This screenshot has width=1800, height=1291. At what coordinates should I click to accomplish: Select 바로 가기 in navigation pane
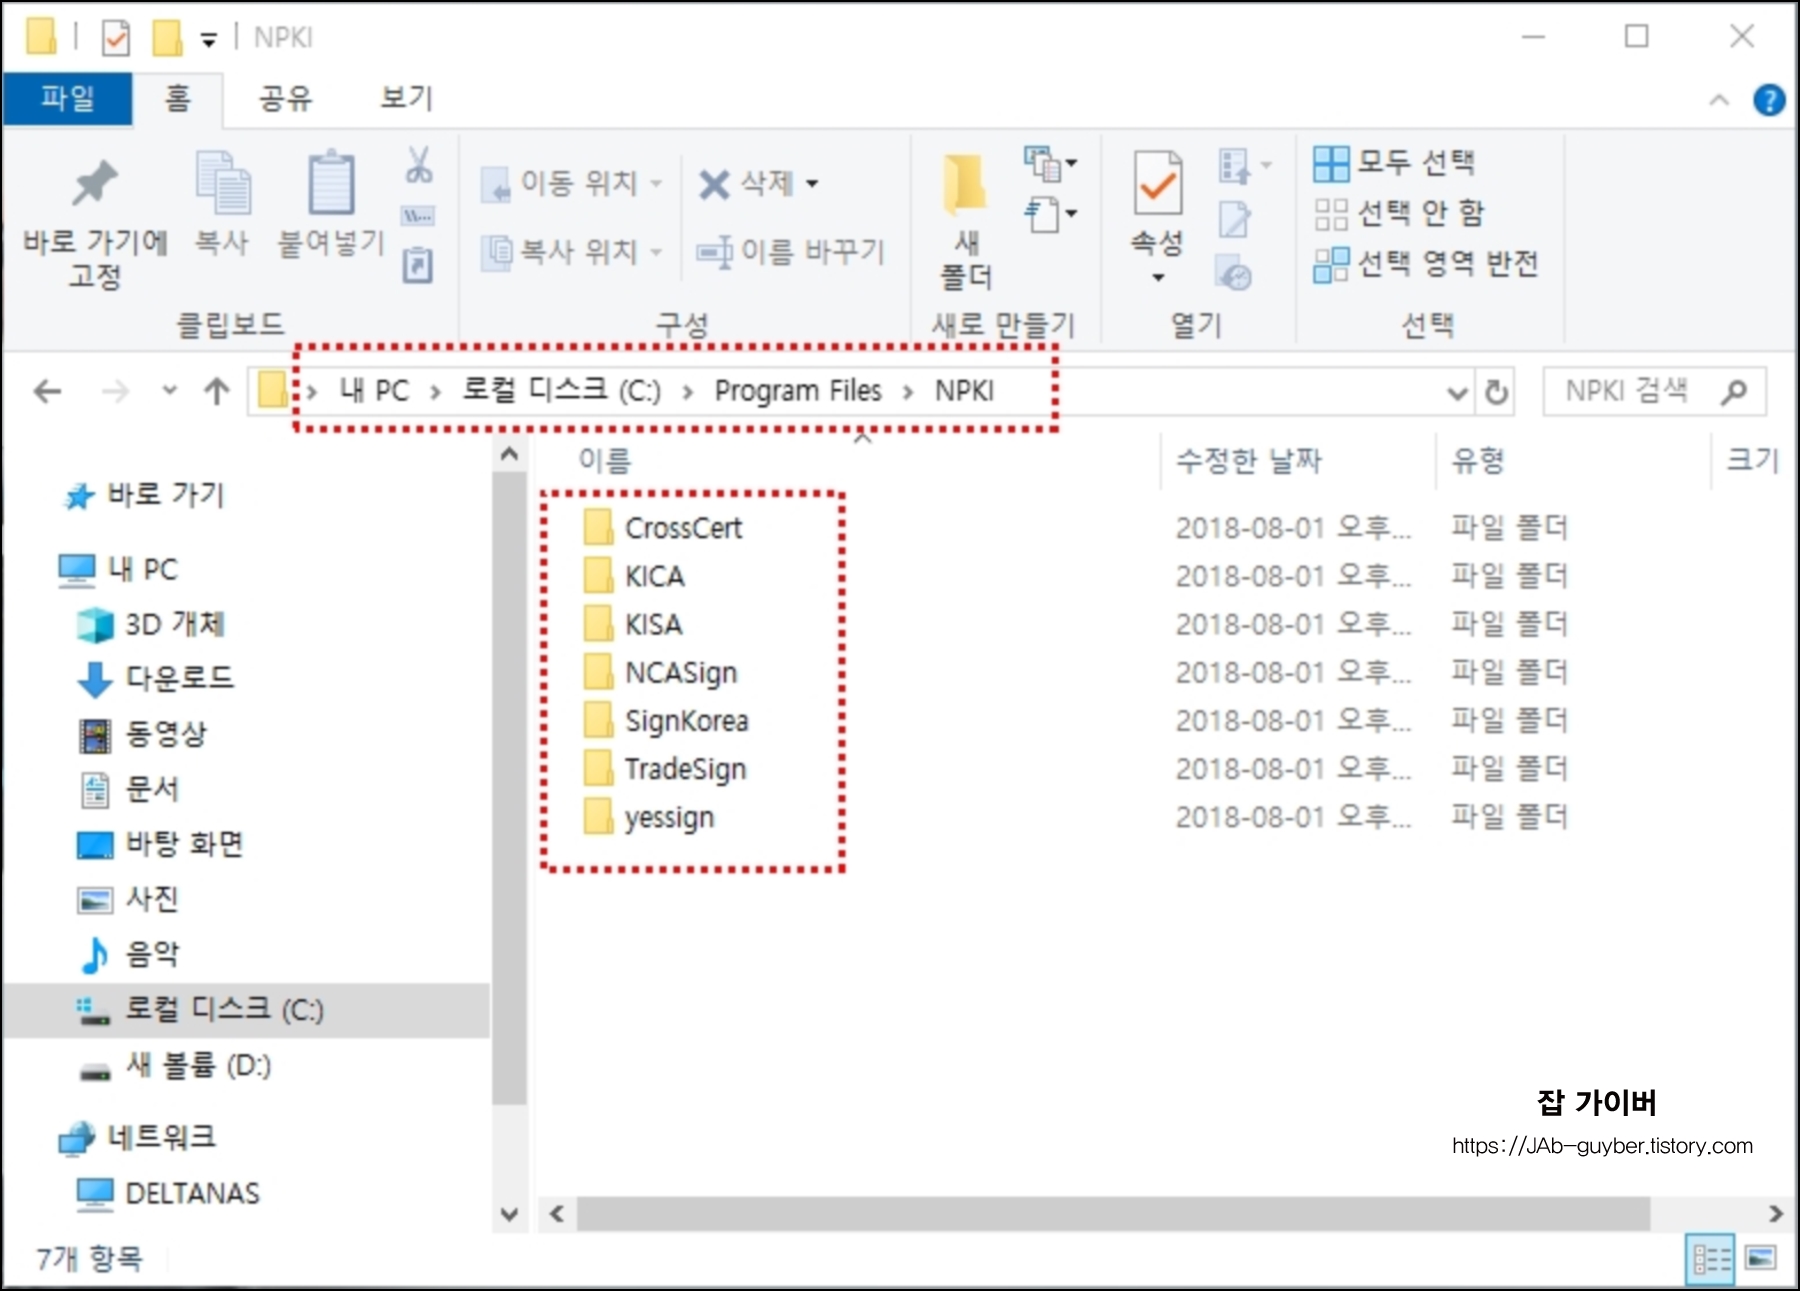pyautogui.click(x=145, y=495)
